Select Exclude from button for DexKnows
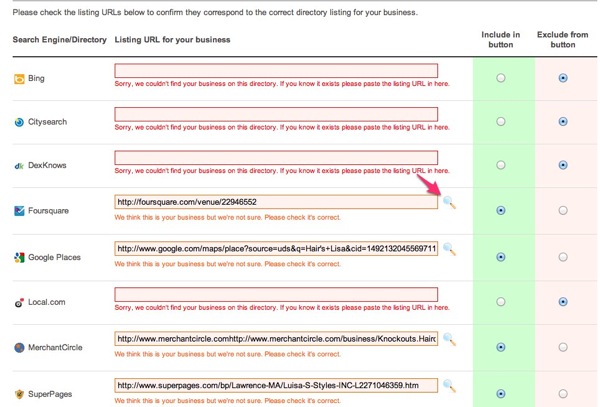The image size is (600, 407). tap(562, 165)
